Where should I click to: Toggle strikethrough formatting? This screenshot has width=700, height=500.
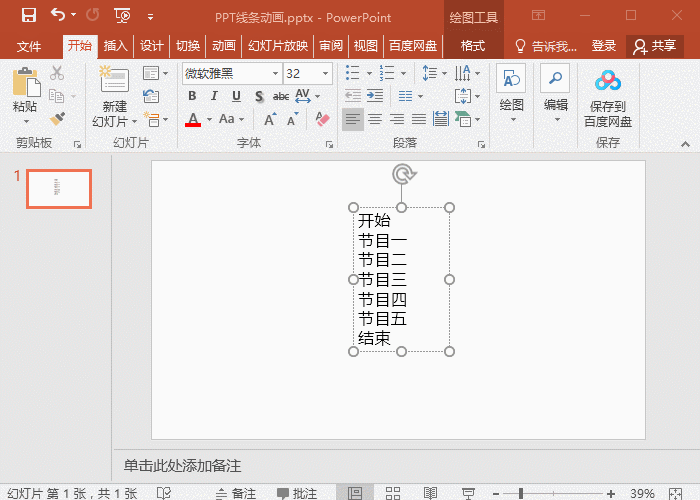click(281, 96)
